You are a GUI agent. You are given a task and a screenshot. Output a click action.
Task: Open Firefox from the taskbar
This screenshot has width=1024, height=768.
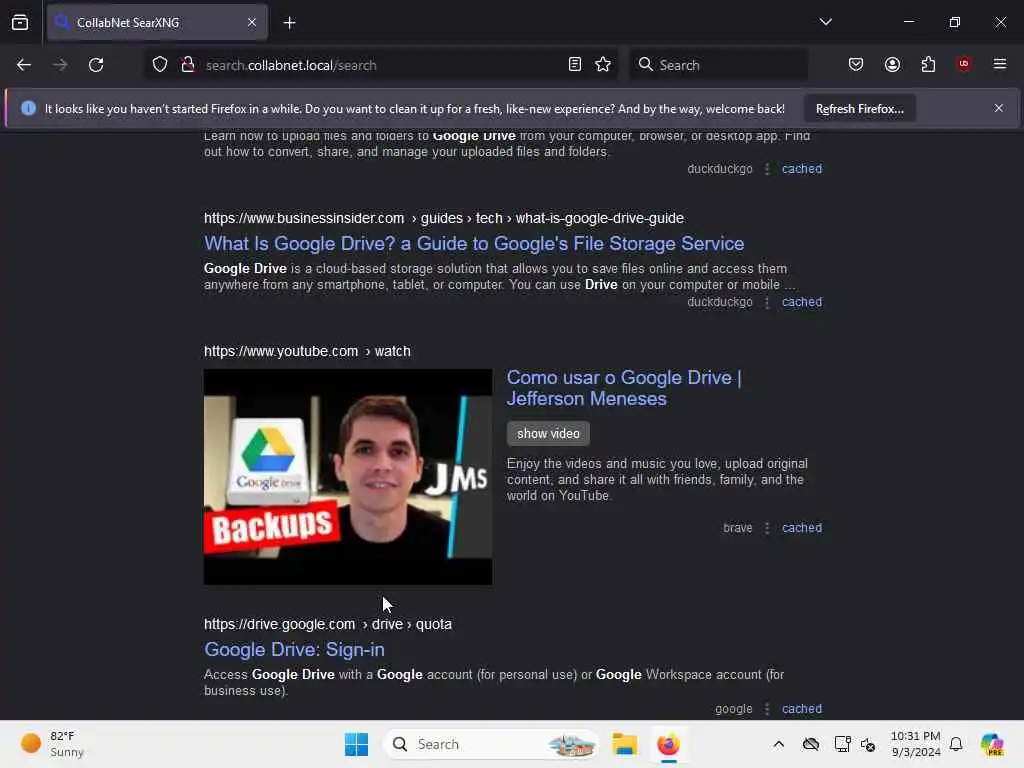[x=668, y=744]
